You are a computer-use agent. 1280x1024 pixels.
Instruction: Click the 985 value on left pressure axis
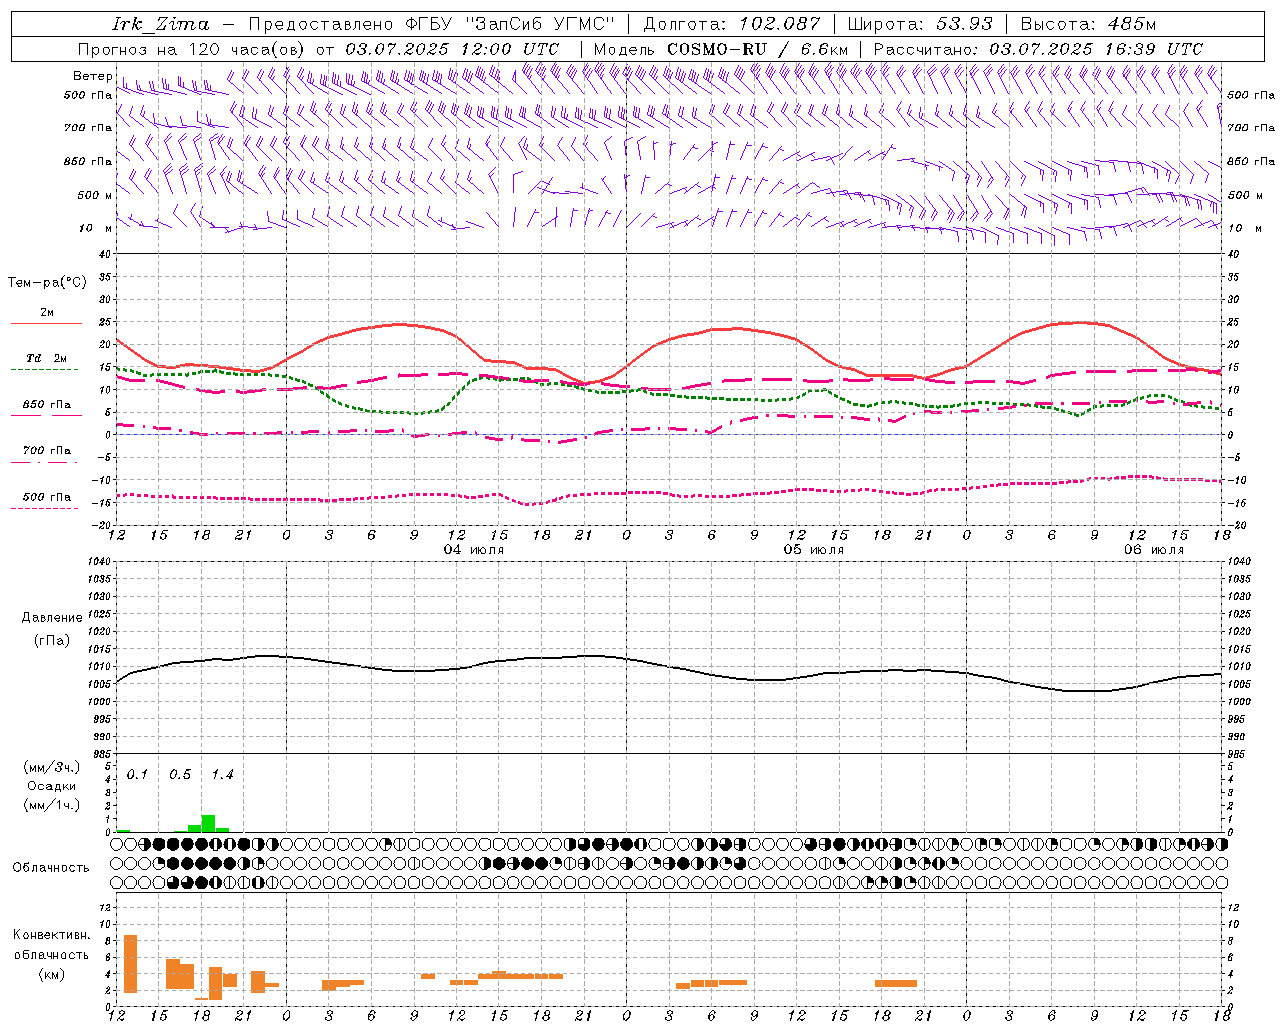click(100, 754)
